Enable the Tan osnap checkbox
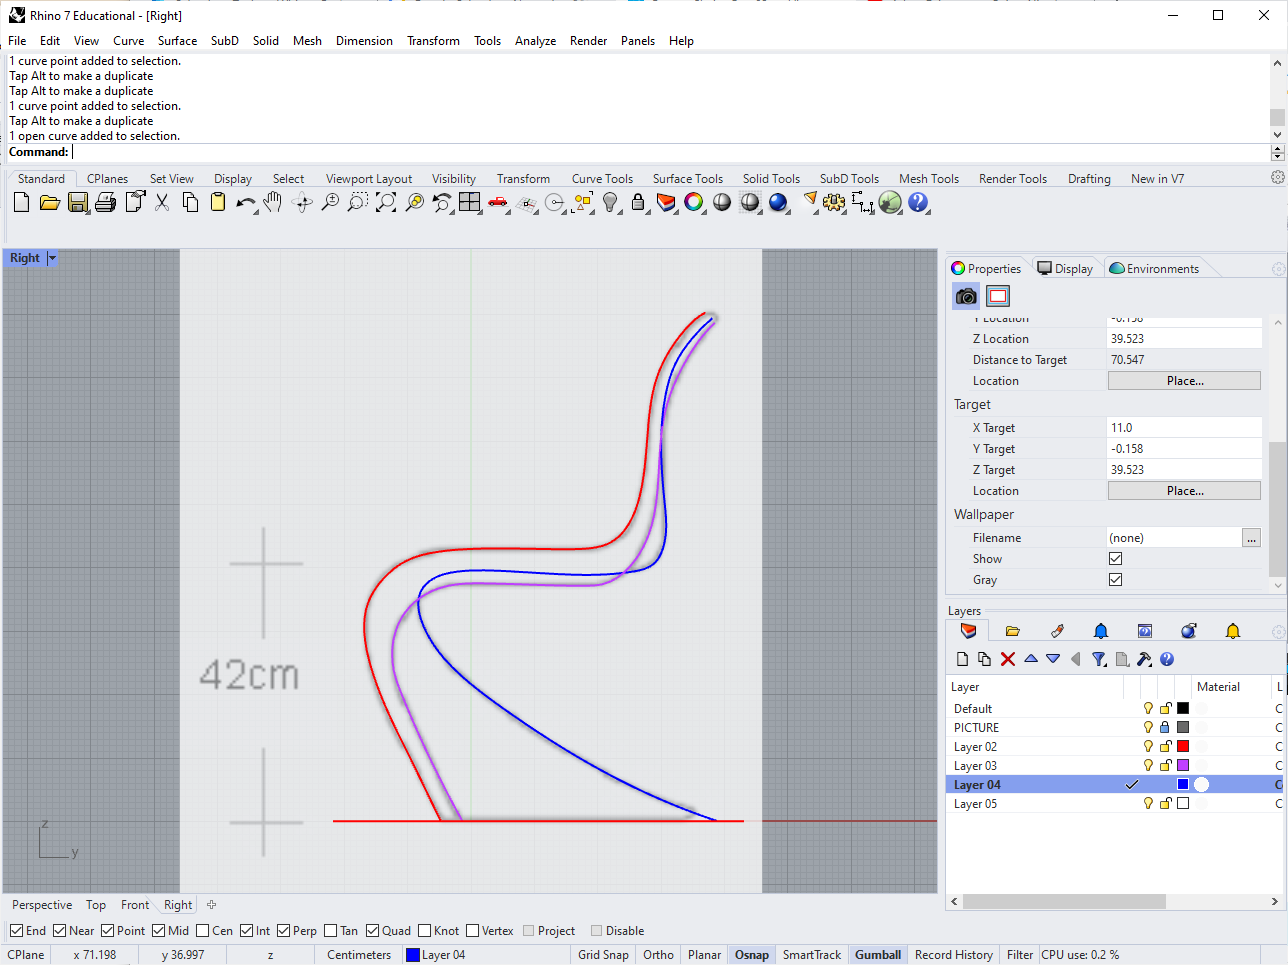Image resolution: width=1288 pixels, height=965 pixels. [x=331, y=931]
